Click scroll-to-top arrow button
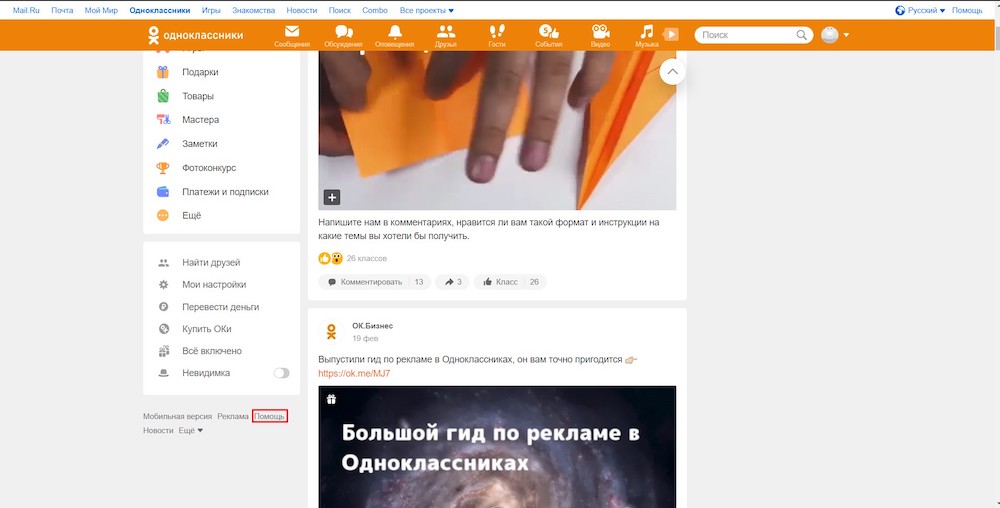The image size is (1000, 508). pos(672,72)
